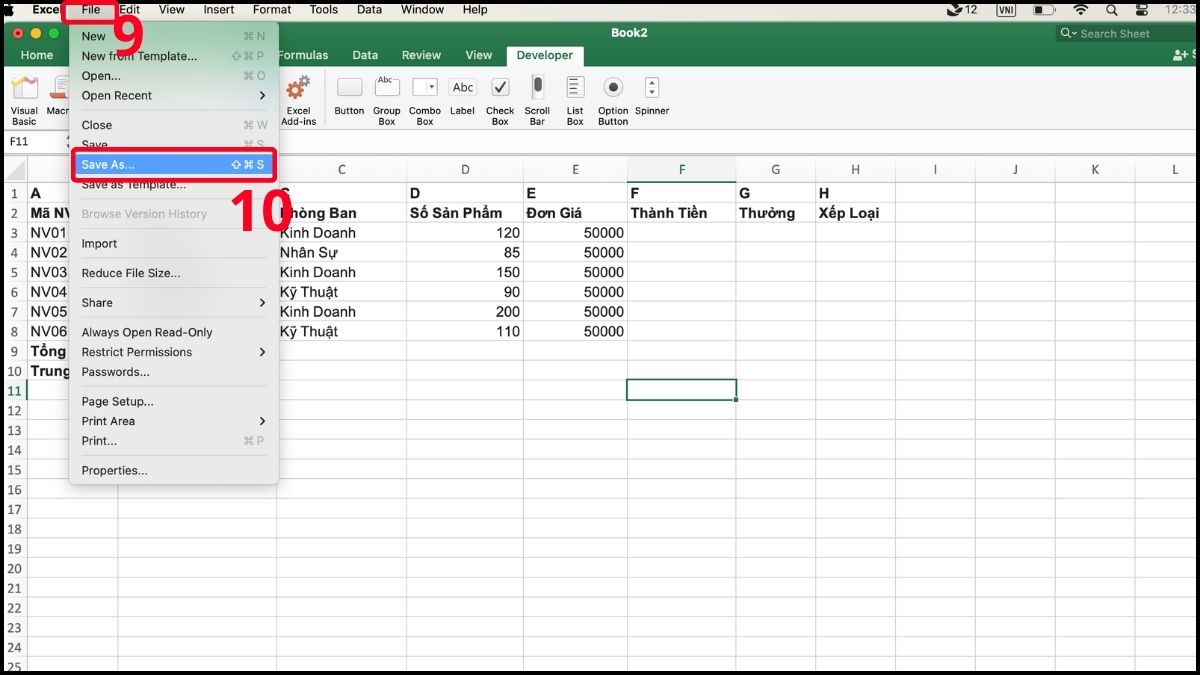Select column F header
This screenshot has height=675, width=1200.
(682, 170)
